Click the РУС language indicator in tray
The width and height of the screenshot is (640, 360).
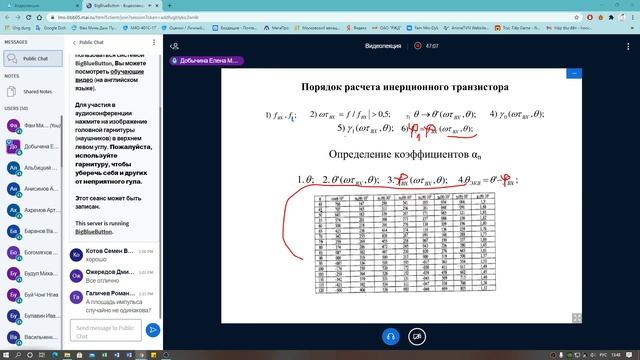(602, 355)
